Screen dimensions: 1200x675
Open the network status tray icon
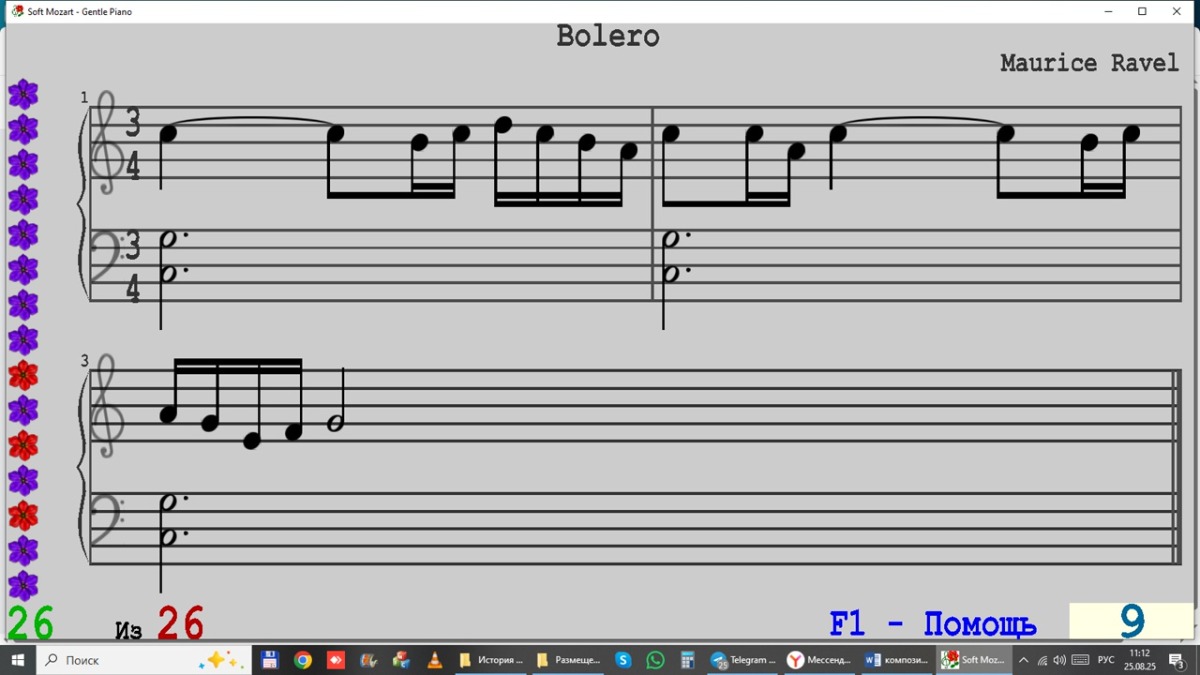pos(1042,660)
